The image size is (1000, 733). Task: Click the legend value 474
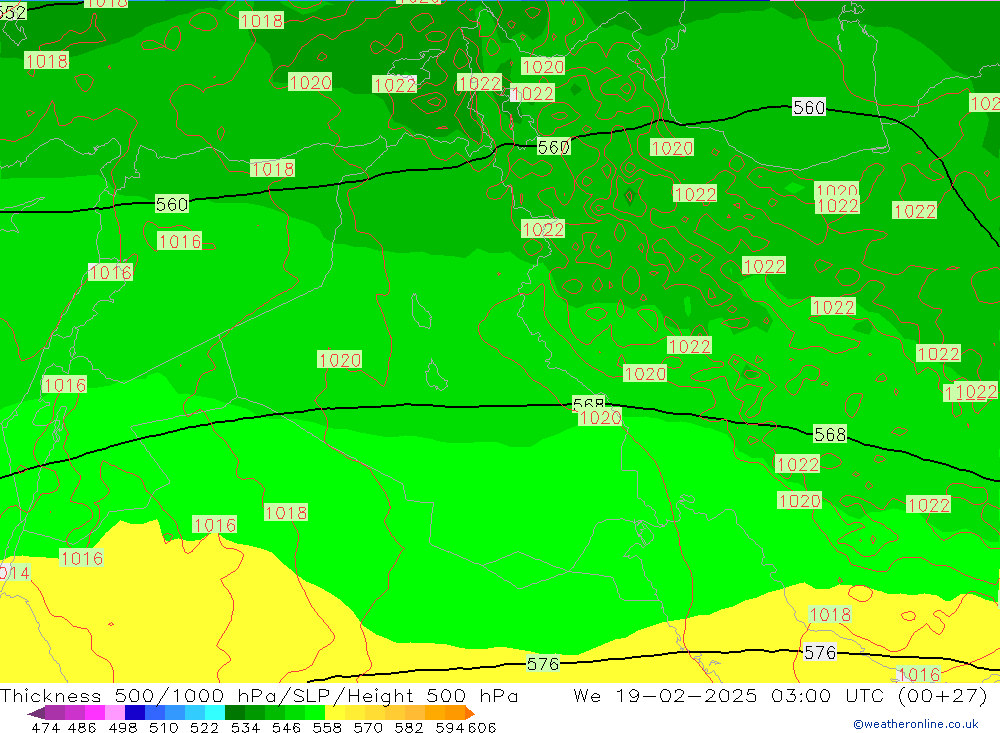(x=46, y=727)
